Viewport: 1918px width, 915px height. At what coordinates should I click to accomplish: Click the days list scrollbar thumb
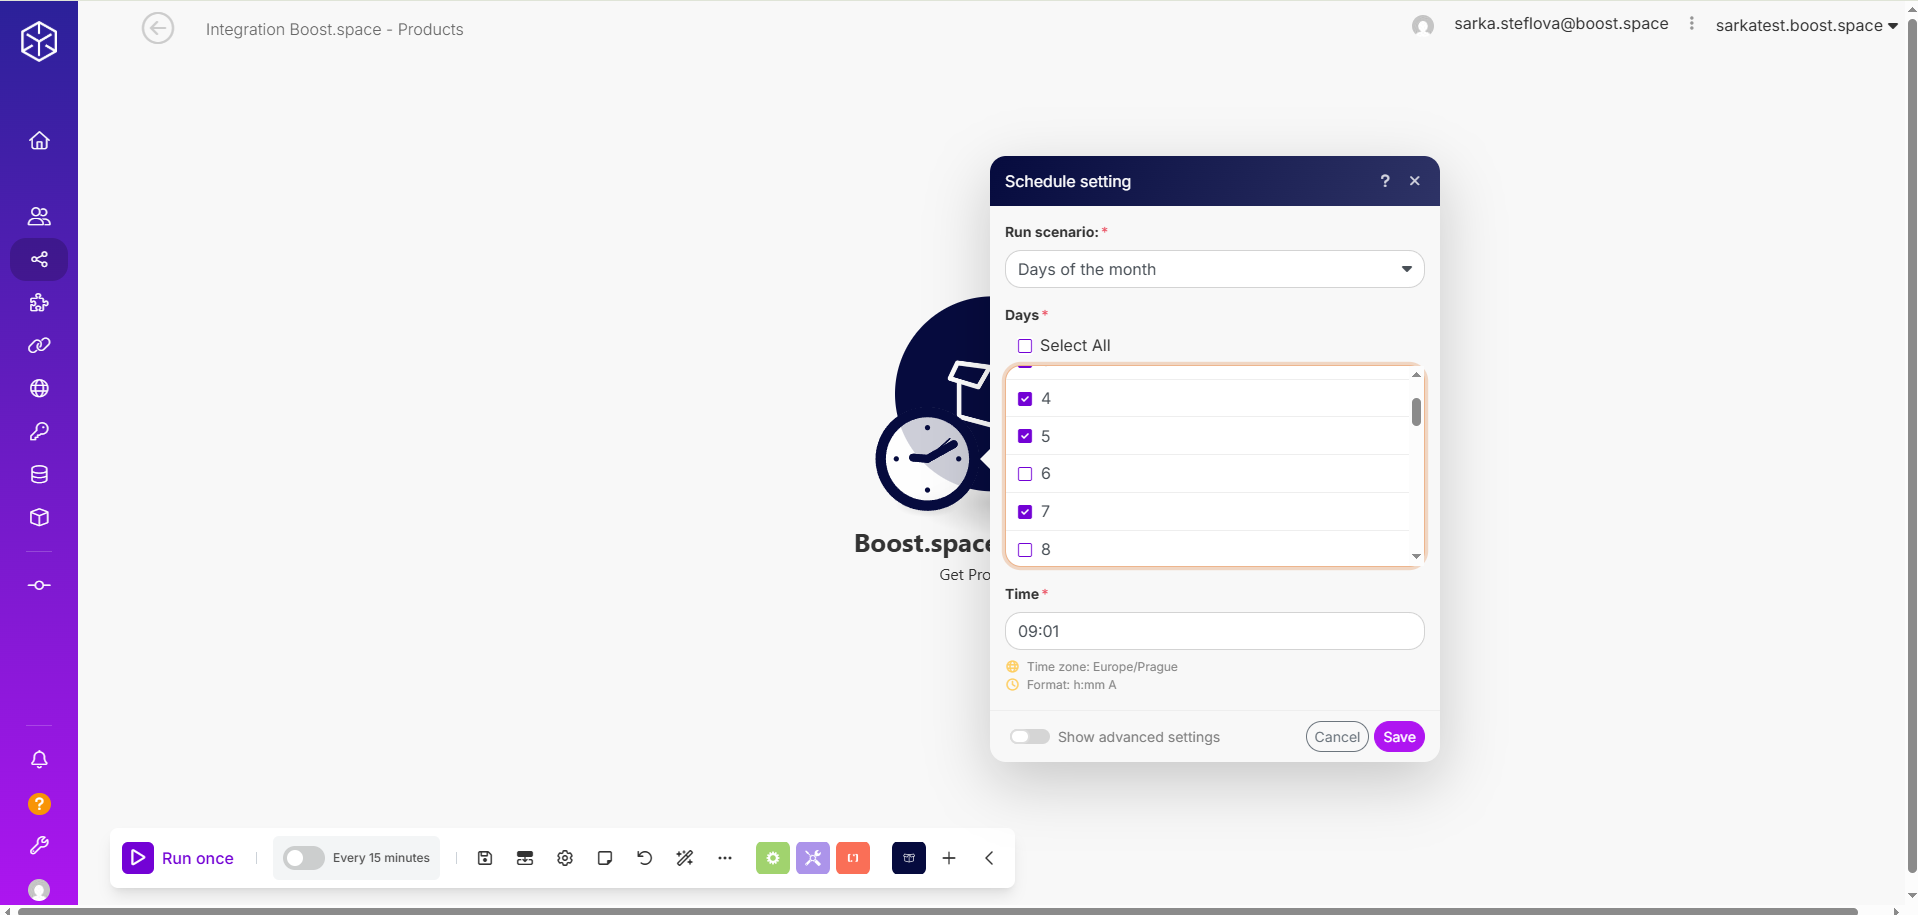coord(1416,412)
